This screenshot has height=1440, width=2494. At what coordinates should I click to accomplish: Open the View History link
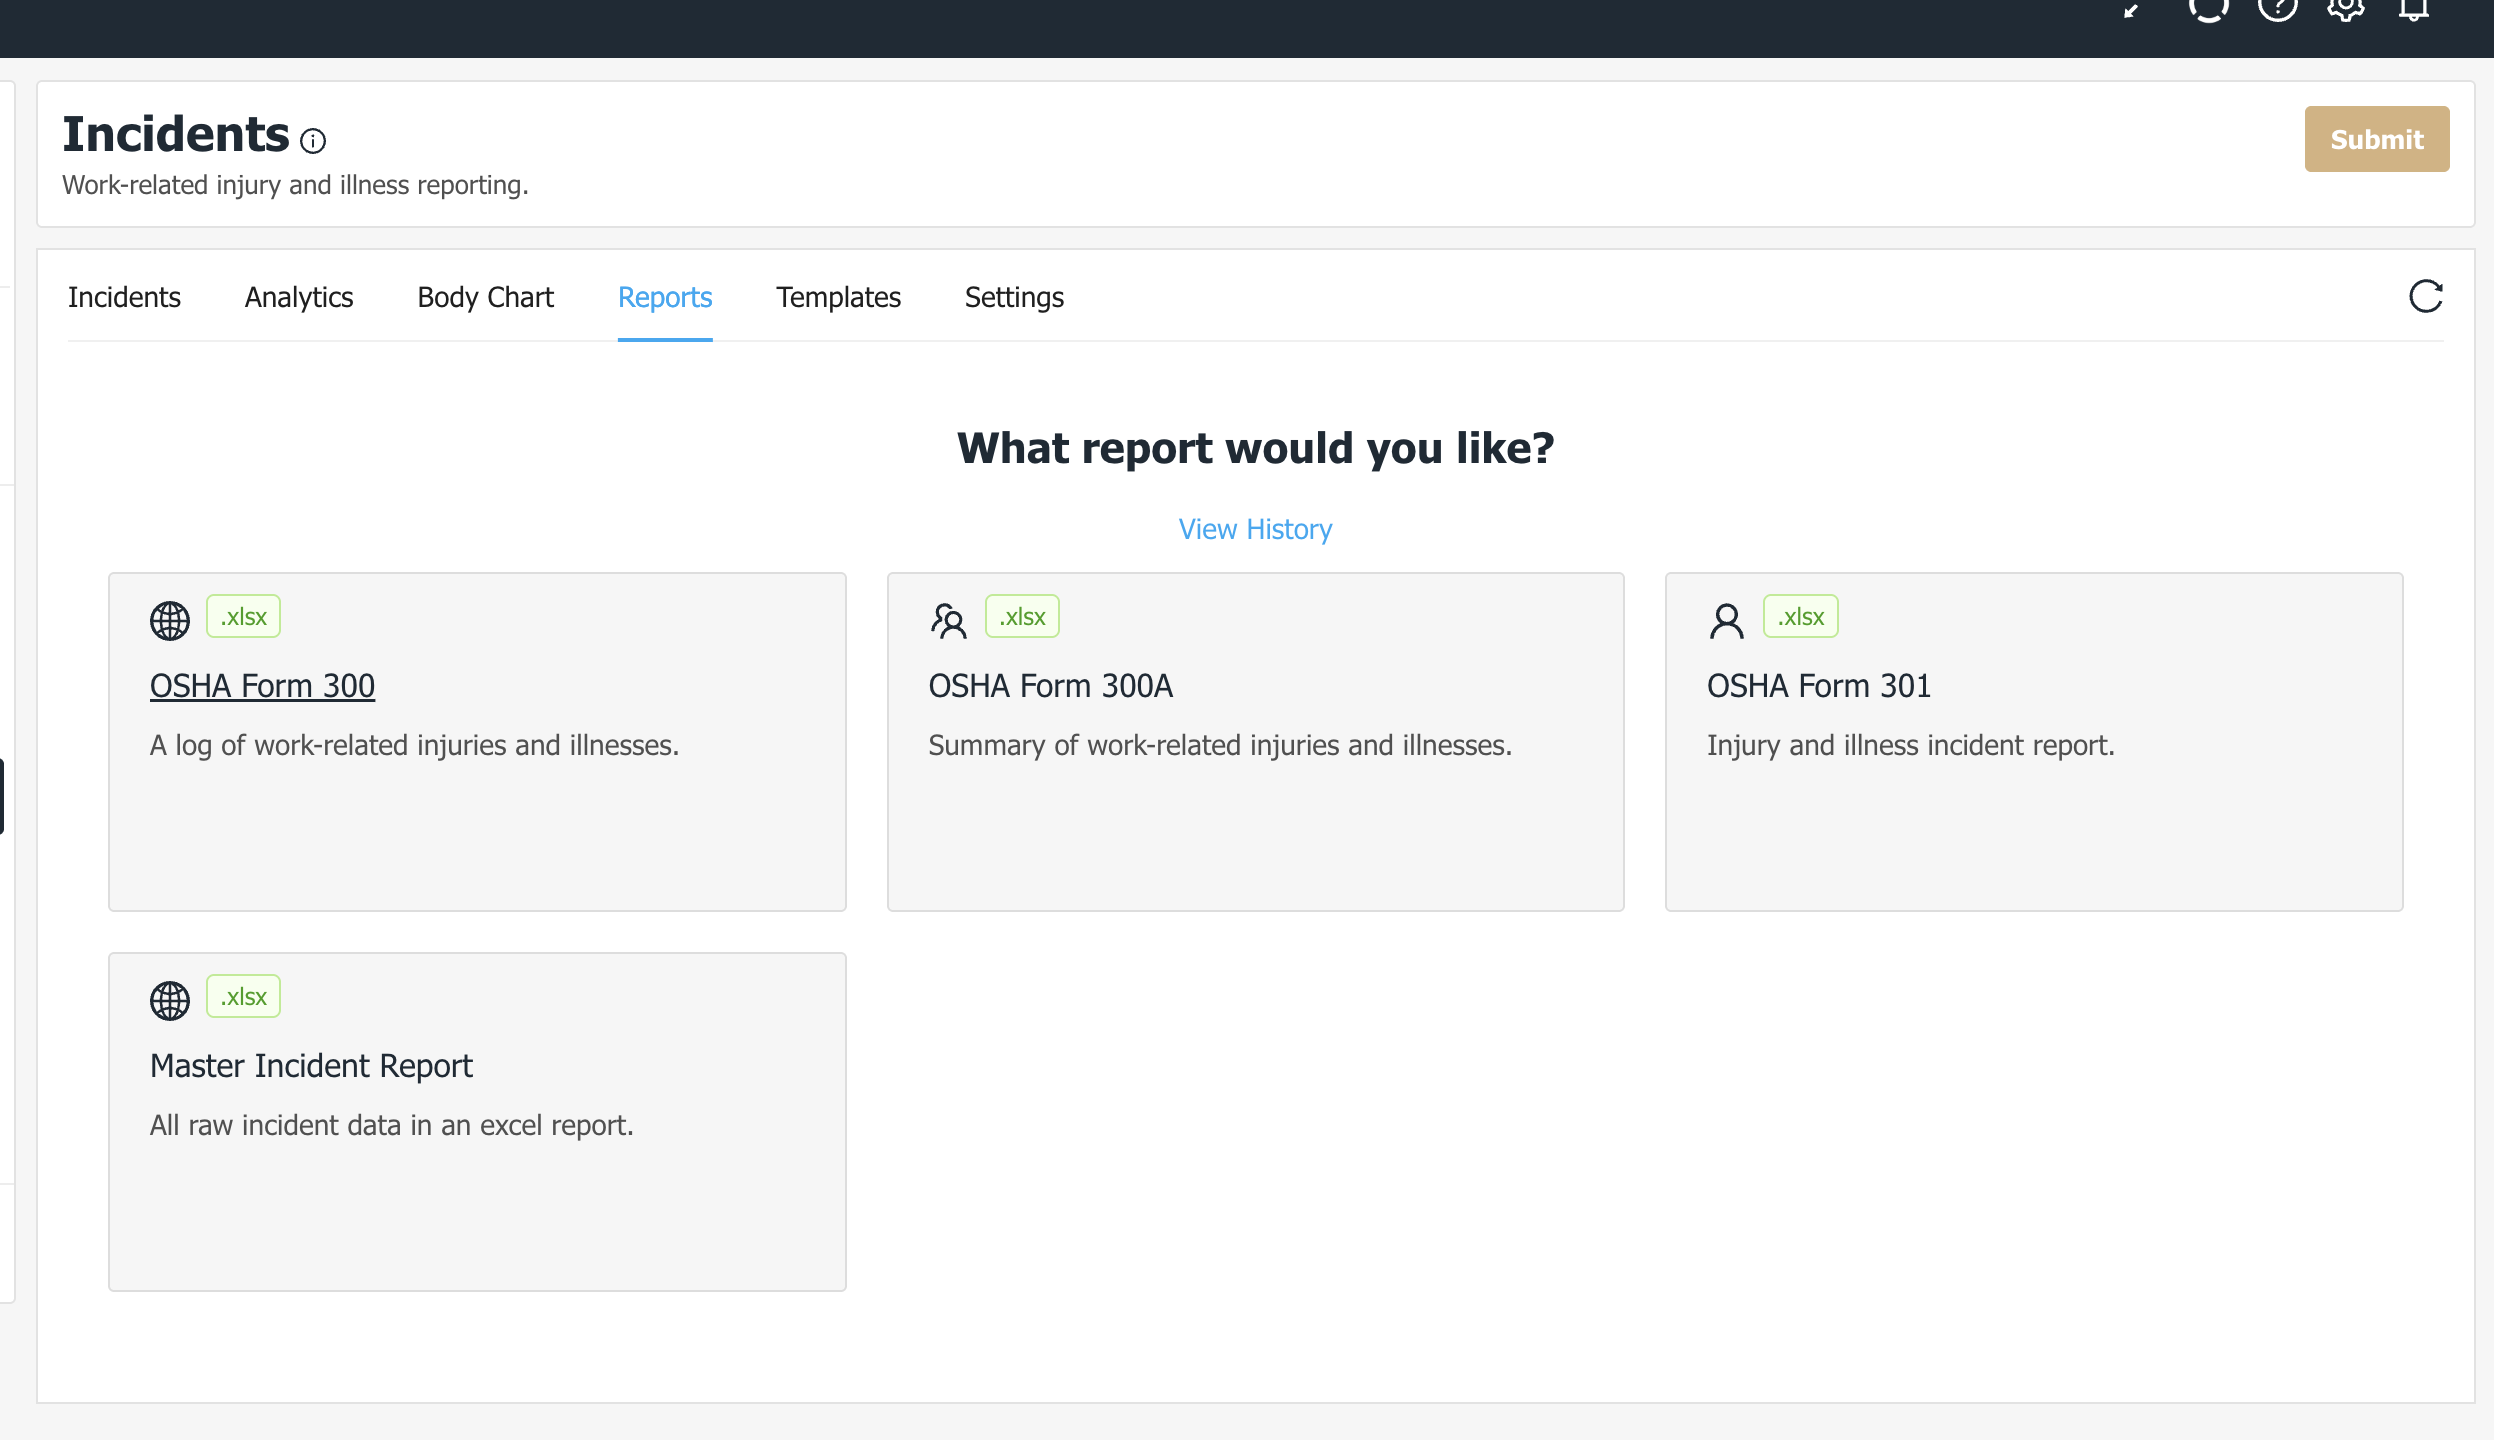[1255, 529]
